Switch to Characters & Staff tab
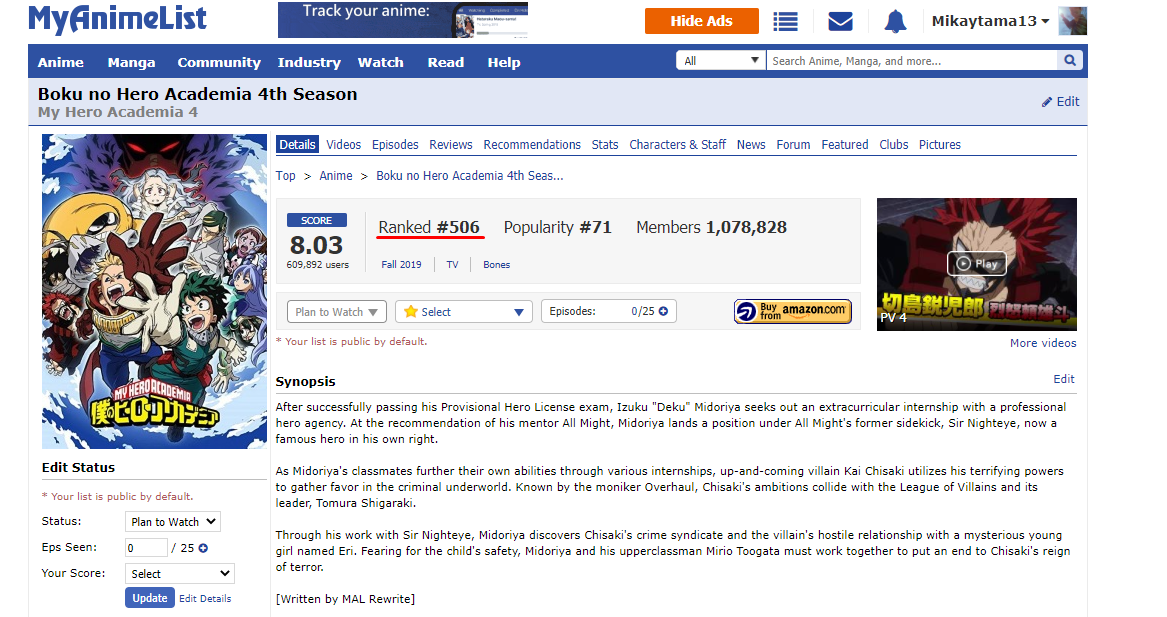Viewport: 1167px width, 617px height. point(677,144)
